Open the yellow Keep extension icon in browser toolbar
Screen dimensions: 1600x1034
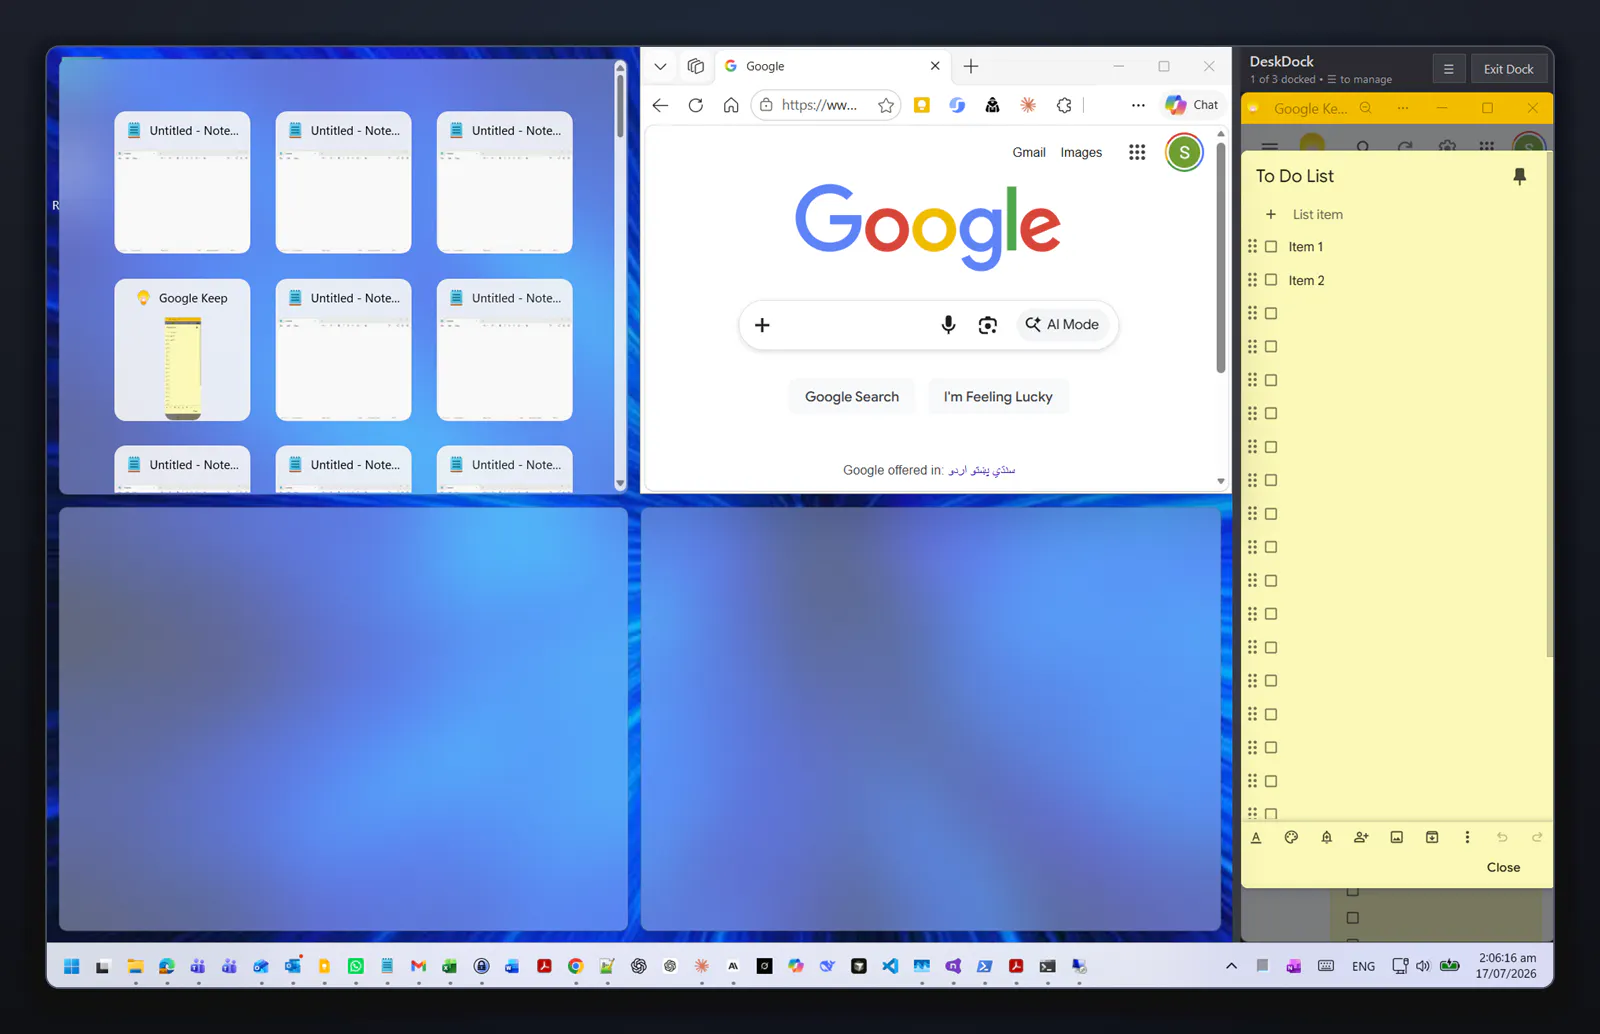click(922, 105)
